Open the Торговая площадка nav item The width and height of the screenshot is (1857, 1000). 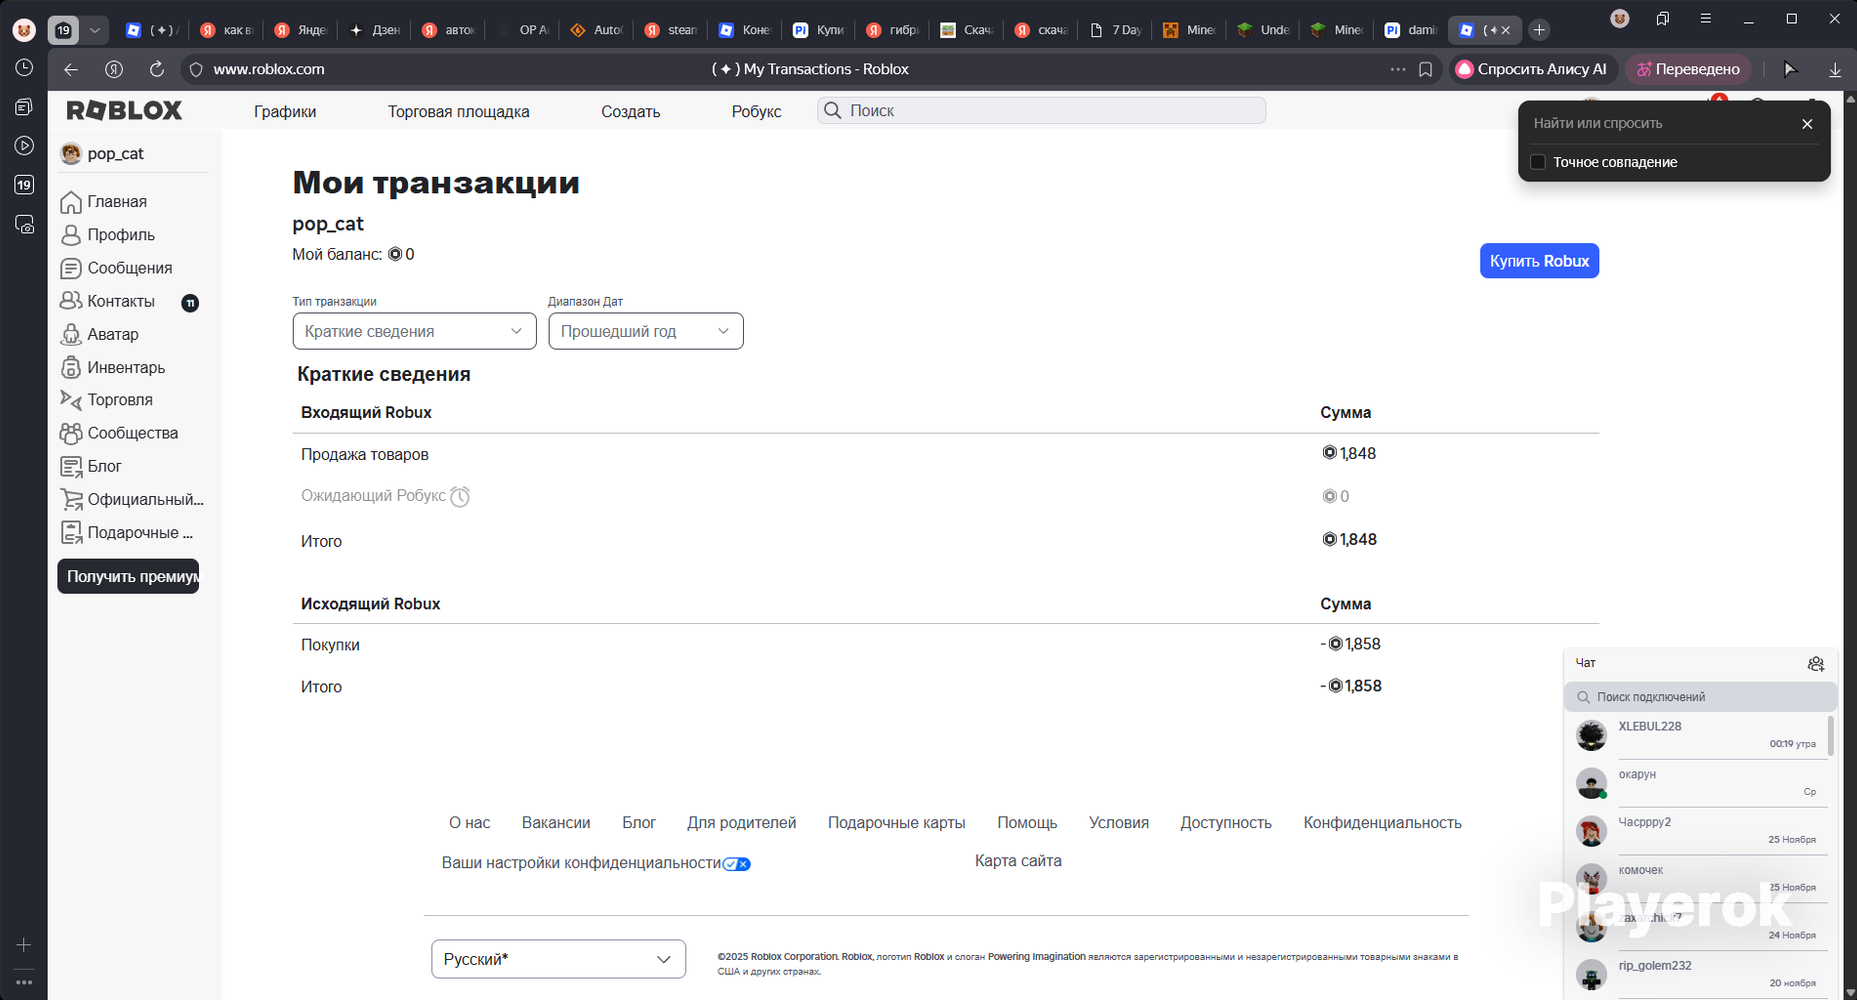pyautogui.click(x=458, y=111)
